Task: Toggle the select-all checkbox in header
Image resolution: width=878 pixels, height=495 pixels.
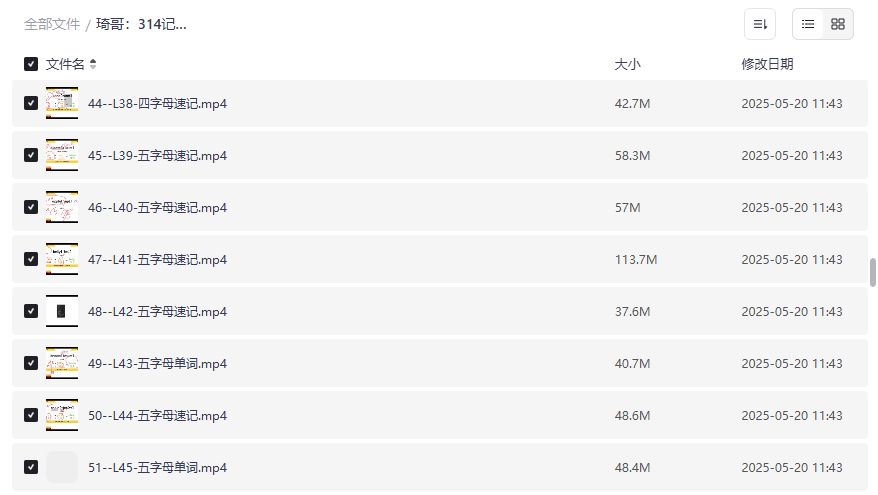Action: (31, 64)
